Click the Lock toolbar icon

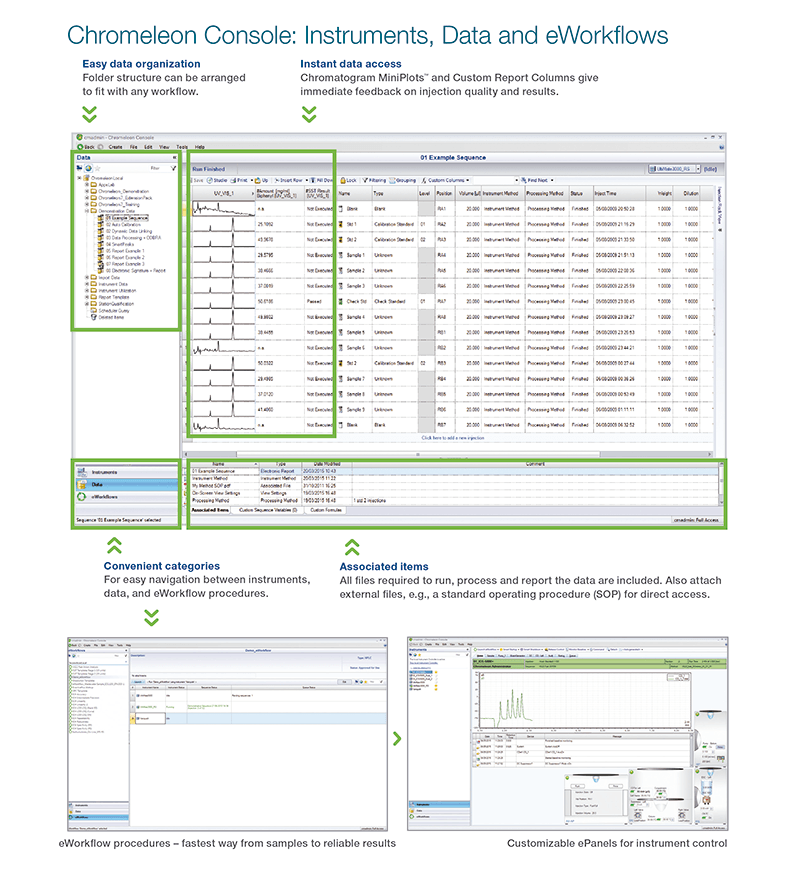[x=342, y=180]
